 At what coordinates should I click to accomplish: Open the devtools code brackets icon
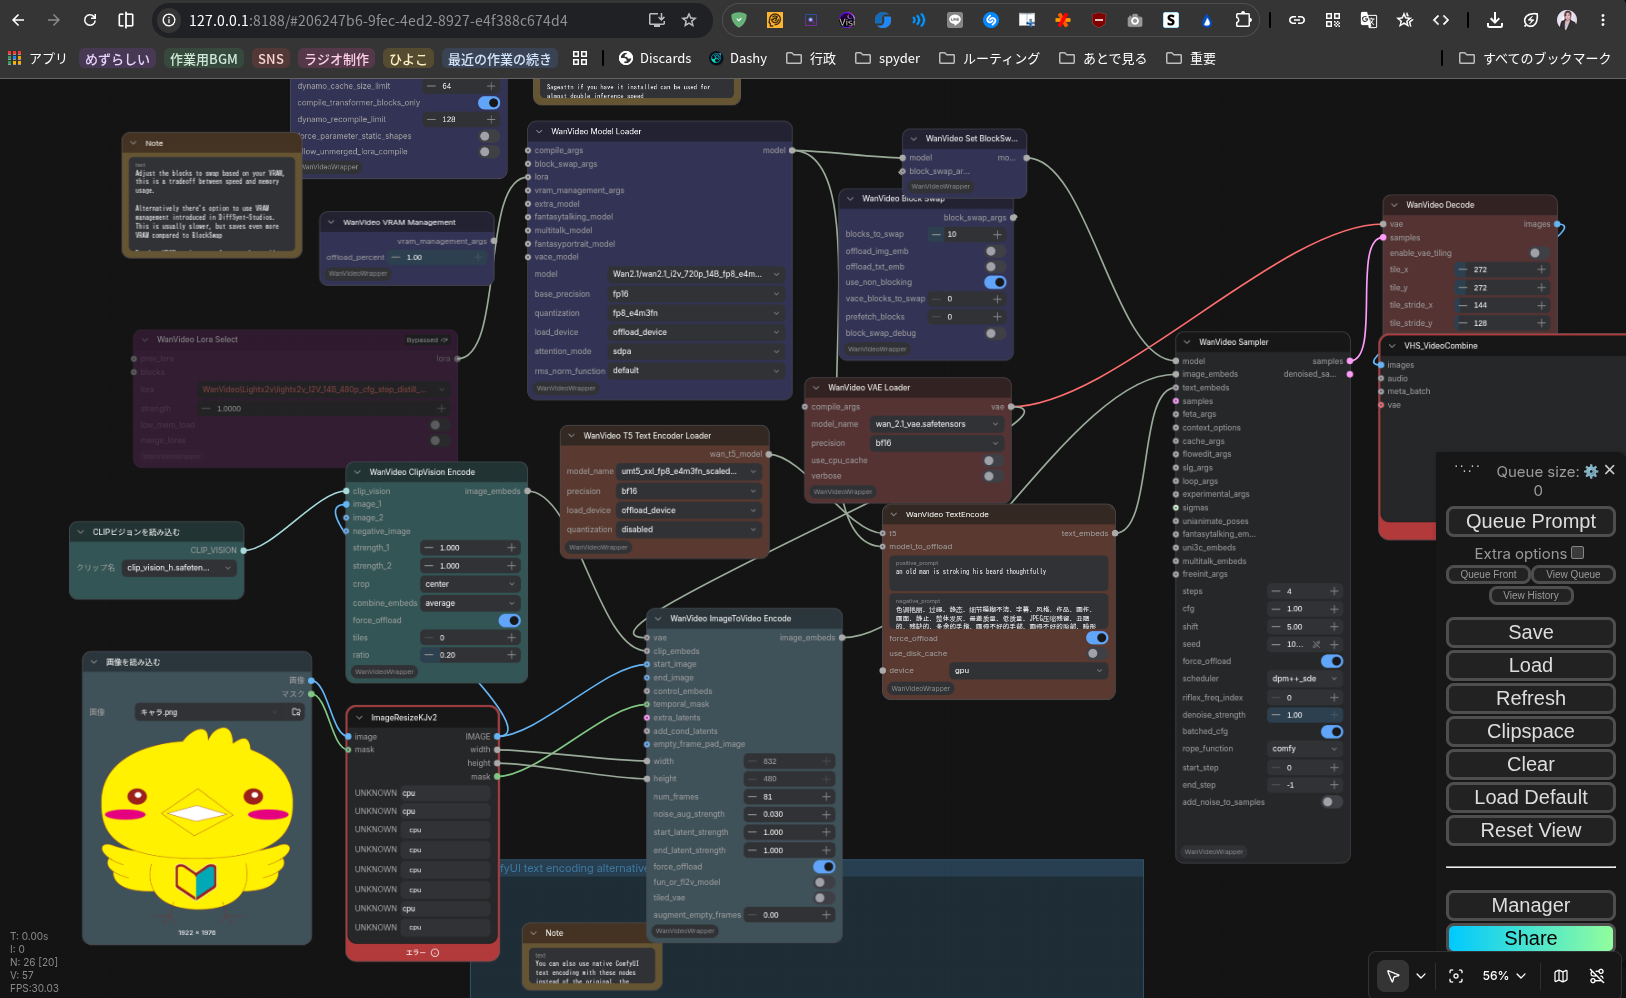tap(1441, 20)
